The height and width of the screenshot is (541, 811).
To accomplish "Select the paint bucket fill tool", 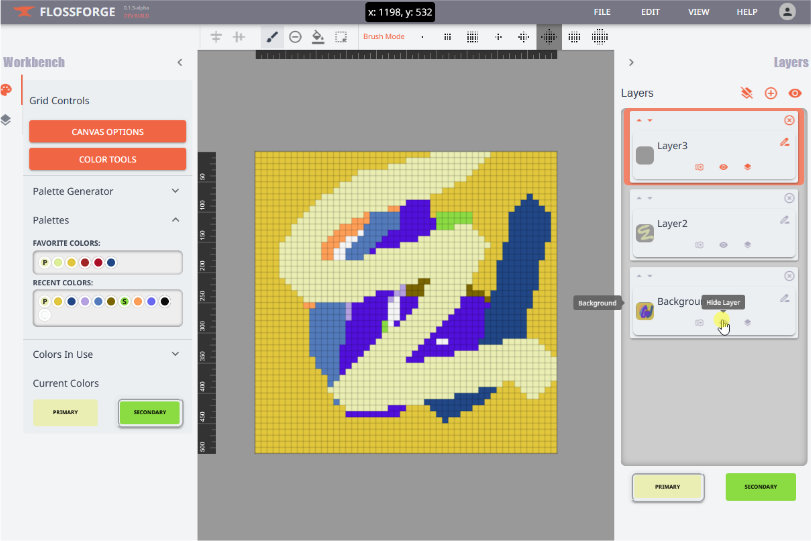I will (x=318, y=37).
